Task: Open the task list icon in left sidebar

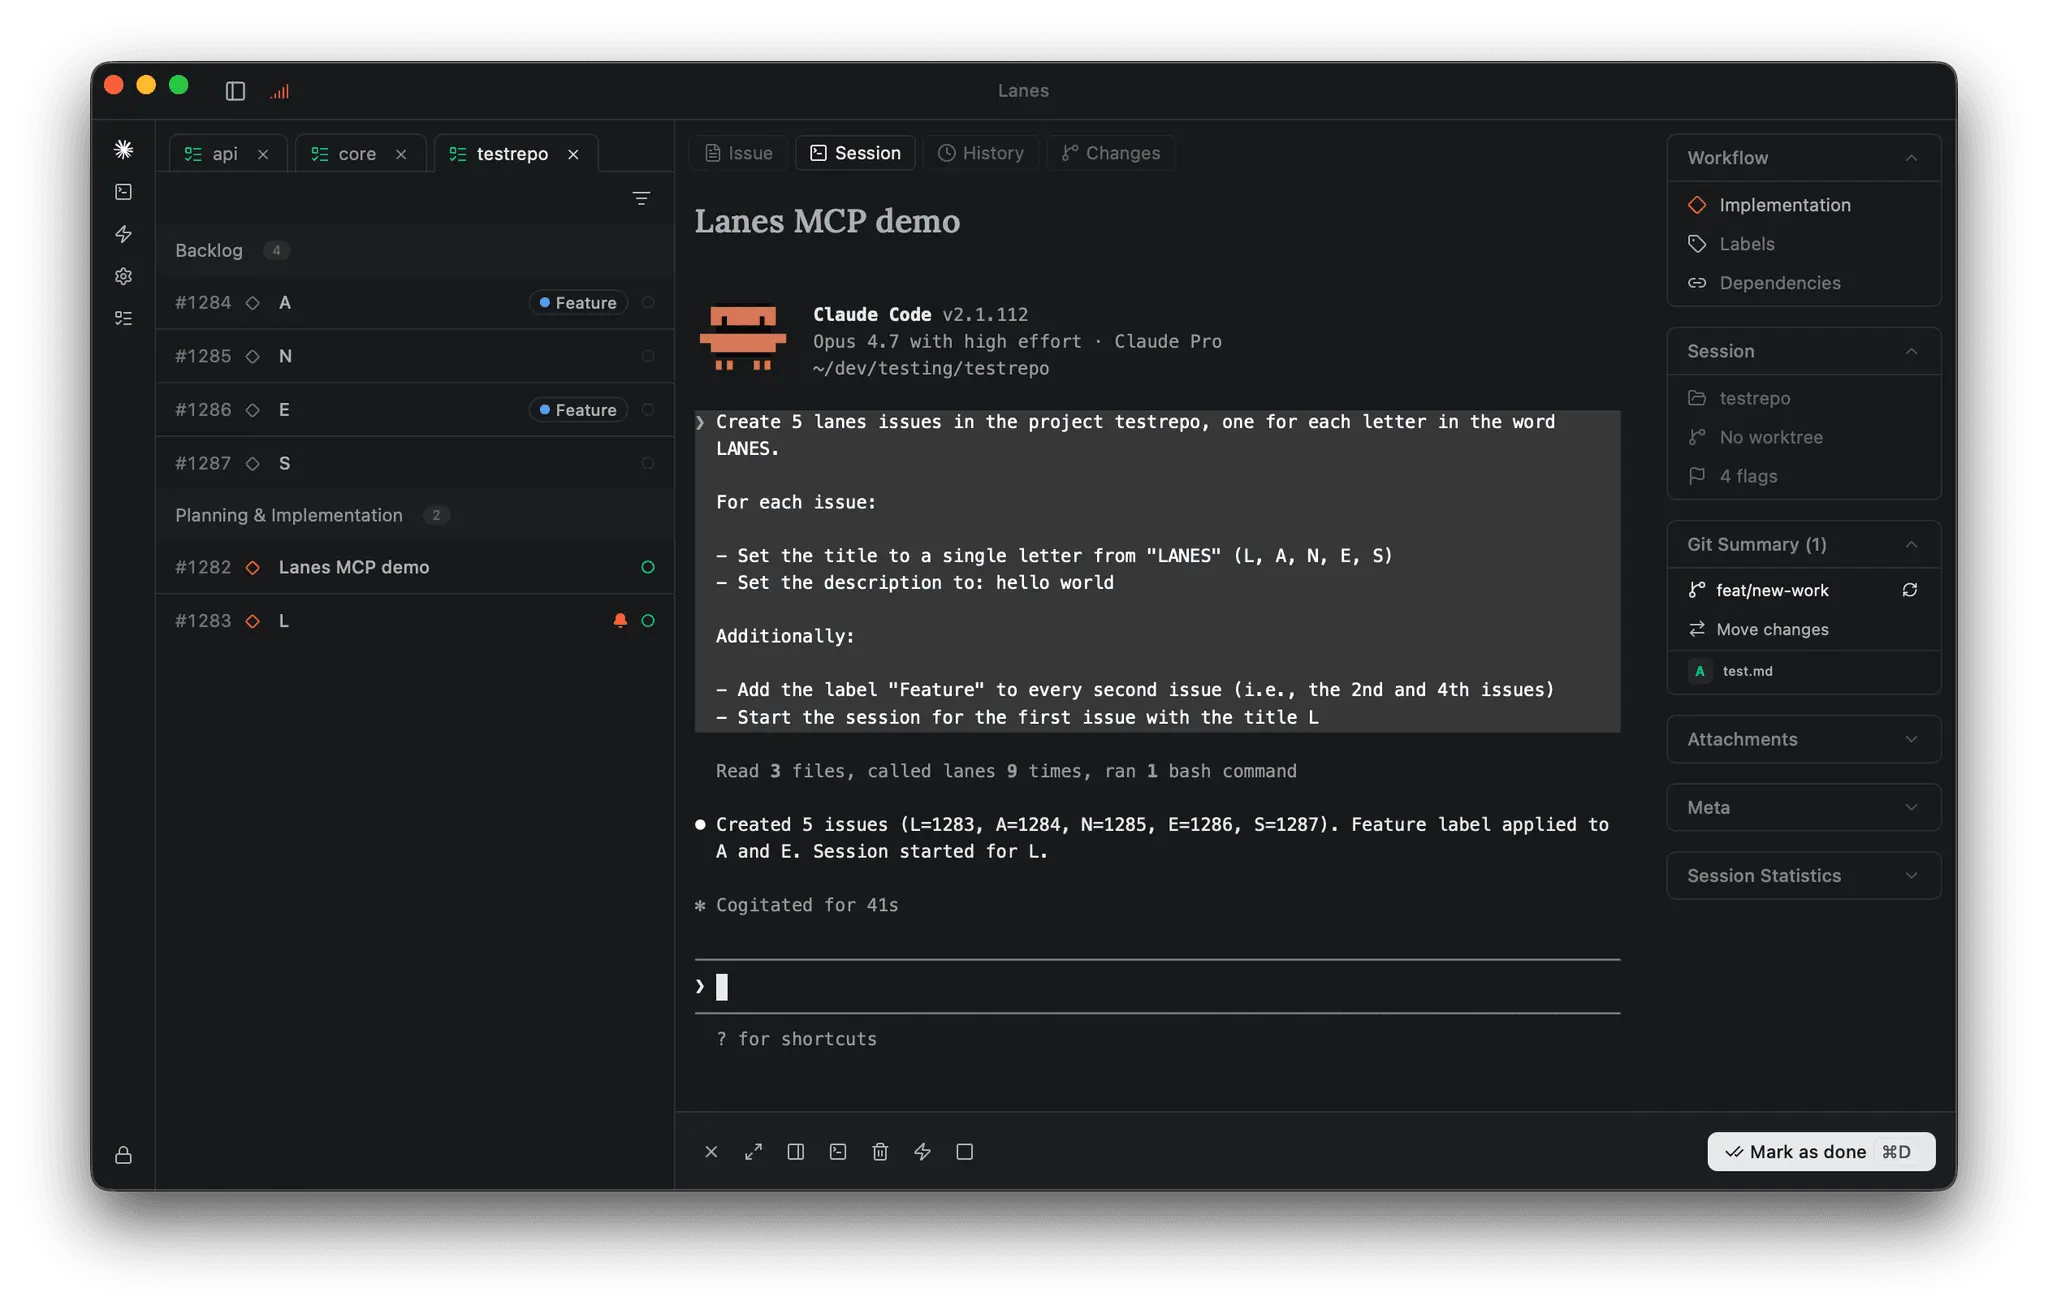Action: click(x=124, y=318)
